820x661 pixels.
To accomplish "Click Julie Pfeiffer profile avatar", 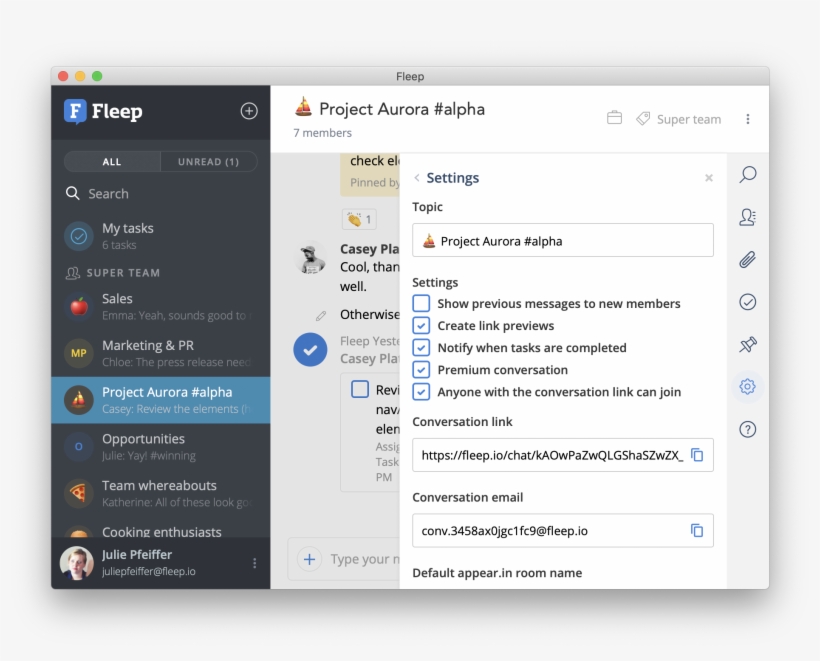I will tap(77, 563).
